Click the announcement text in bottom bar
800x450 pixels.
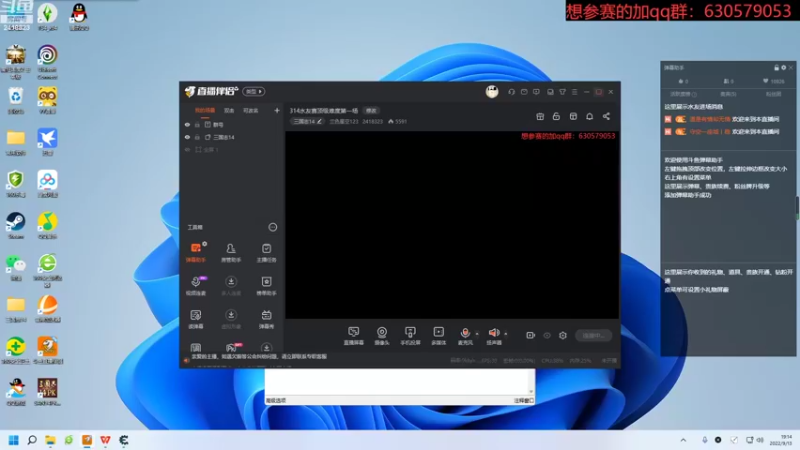tap(259, 357)
